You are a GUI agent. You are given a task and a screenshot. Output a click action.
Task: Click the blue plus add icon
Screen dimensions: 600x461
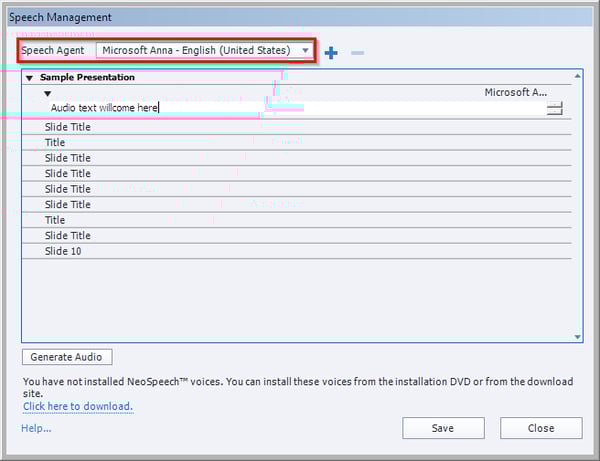pyautogui.click(x=331, y=53)
